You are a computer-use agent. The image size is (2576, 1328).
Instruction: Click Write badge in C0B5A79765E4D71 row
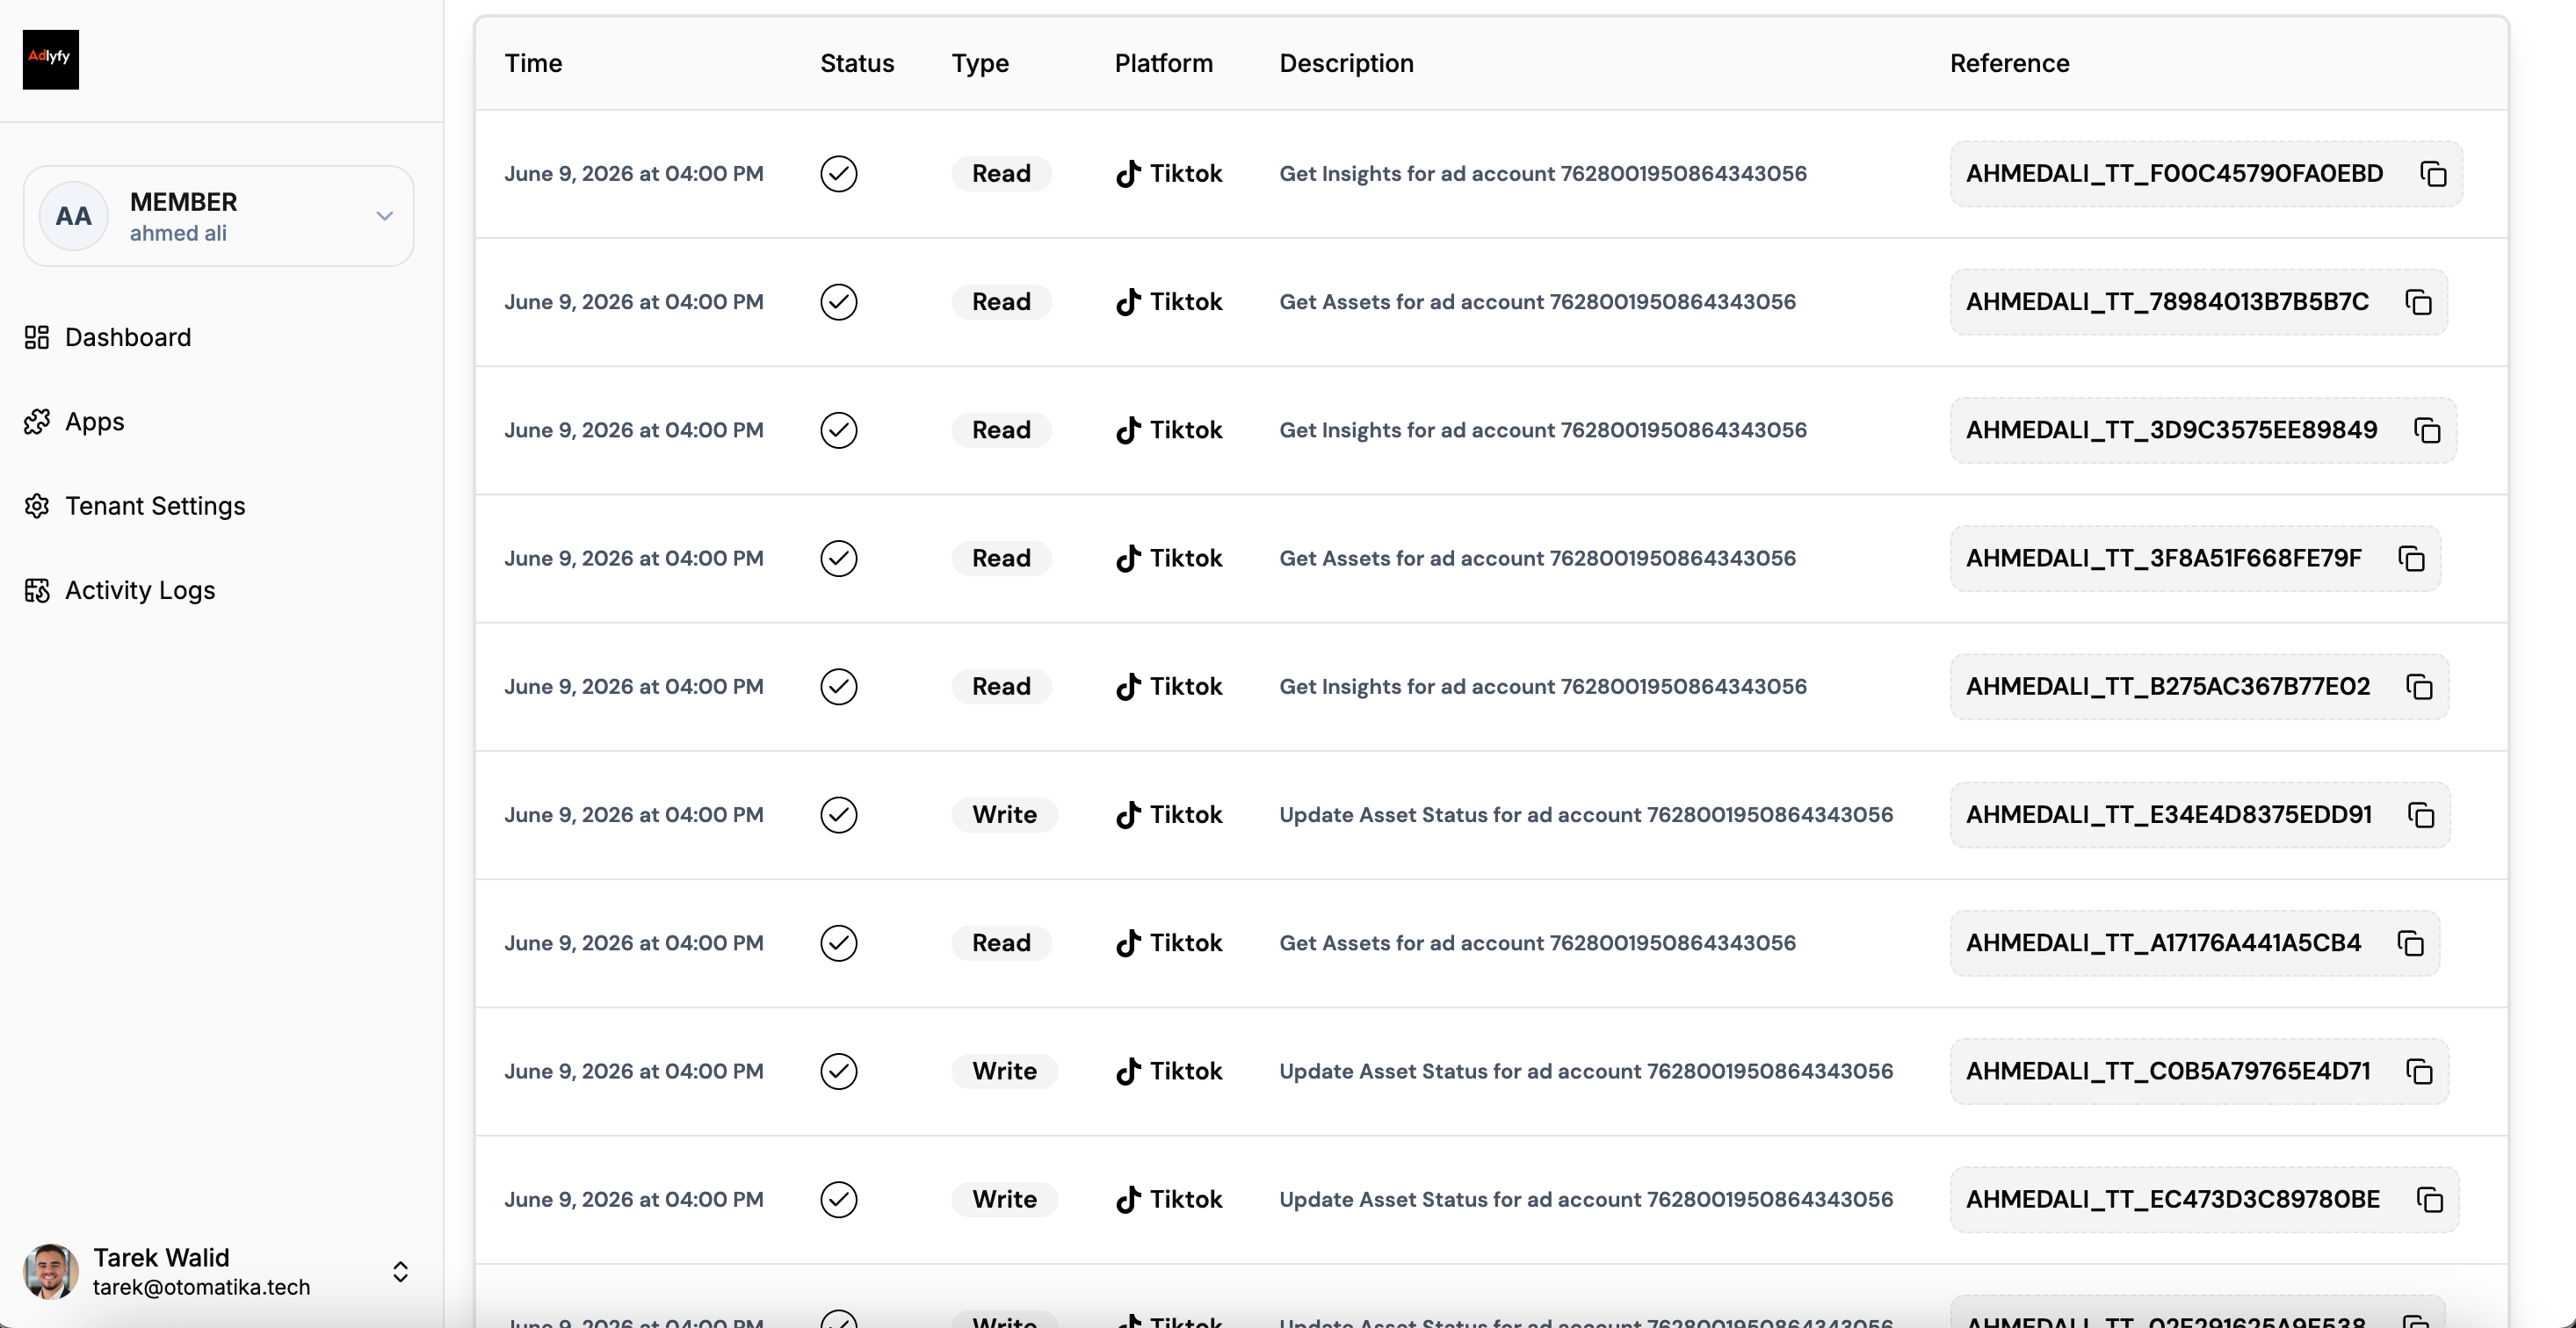[1004, 1072]
